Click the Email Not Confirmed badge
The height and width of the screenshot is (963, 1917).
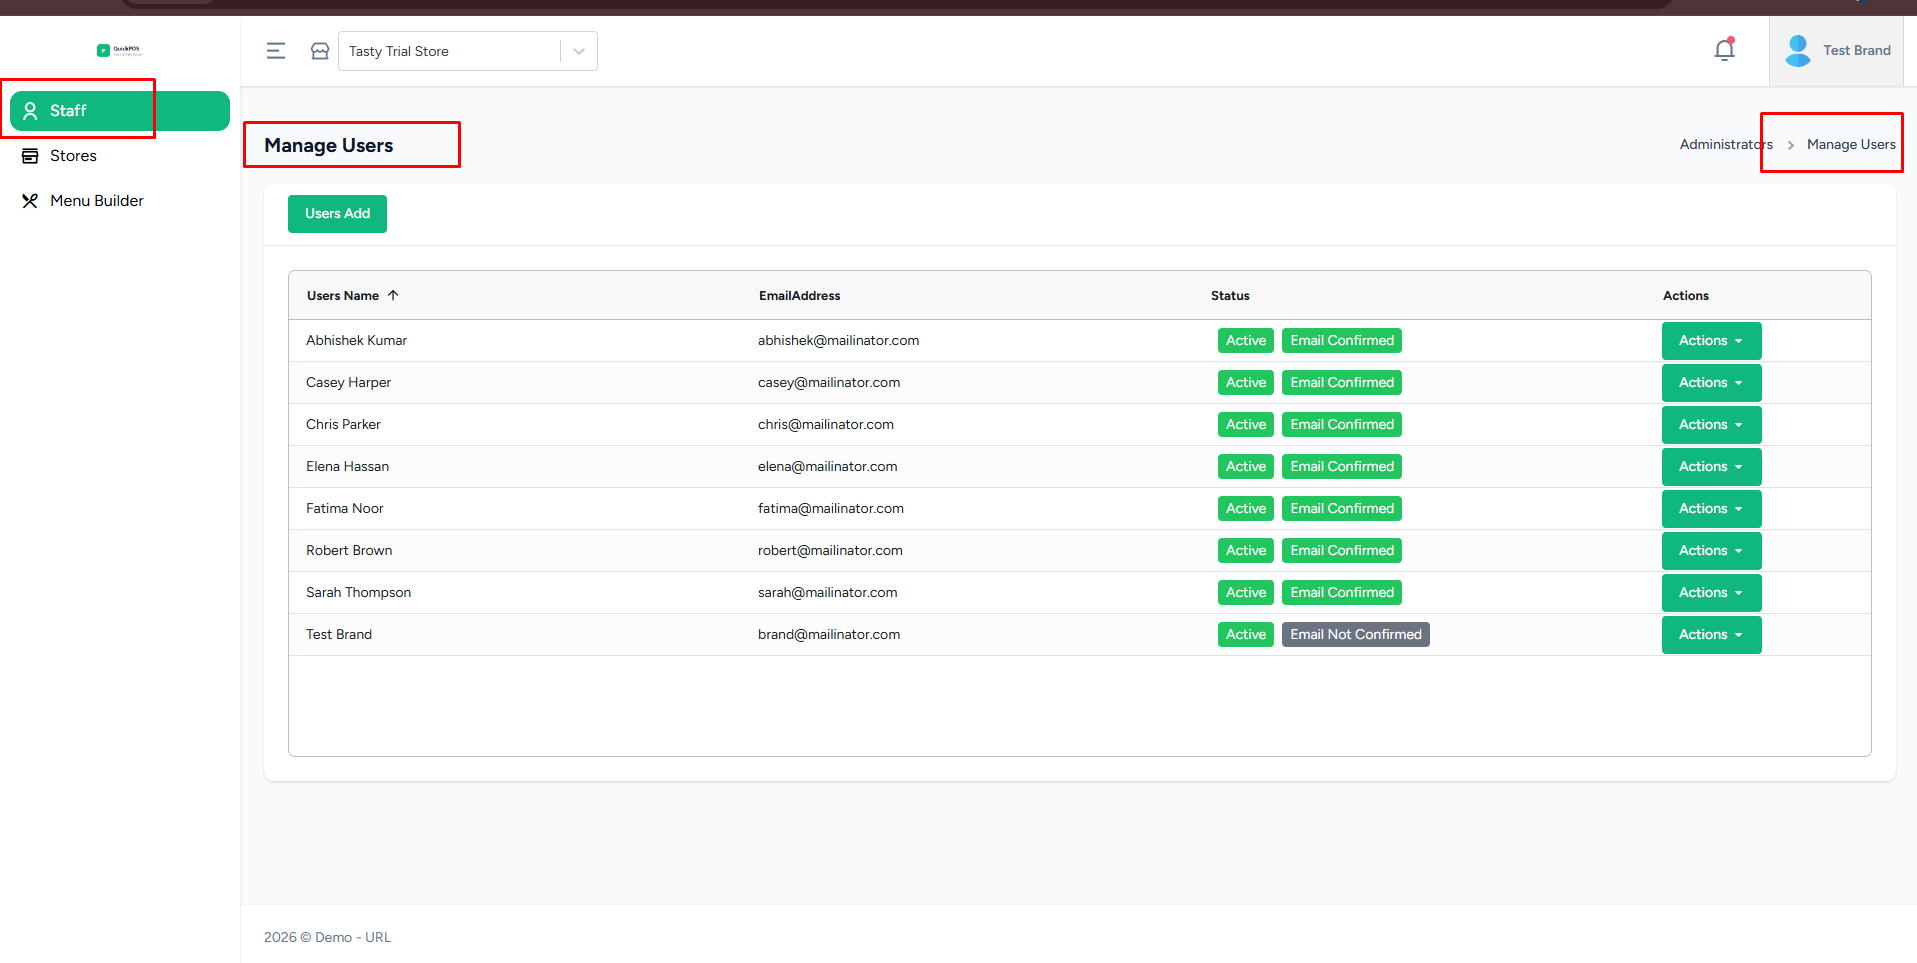(1355, 635)
